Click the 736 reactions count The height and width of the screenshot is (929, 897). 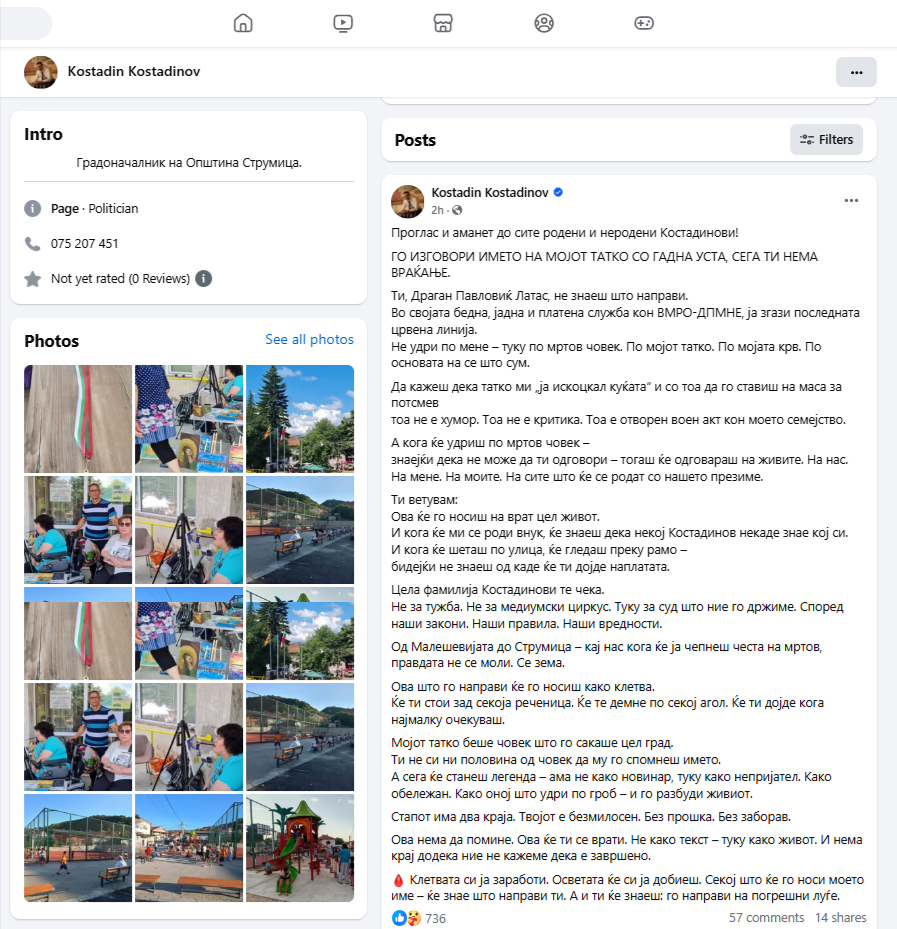[x=435, y=918]
